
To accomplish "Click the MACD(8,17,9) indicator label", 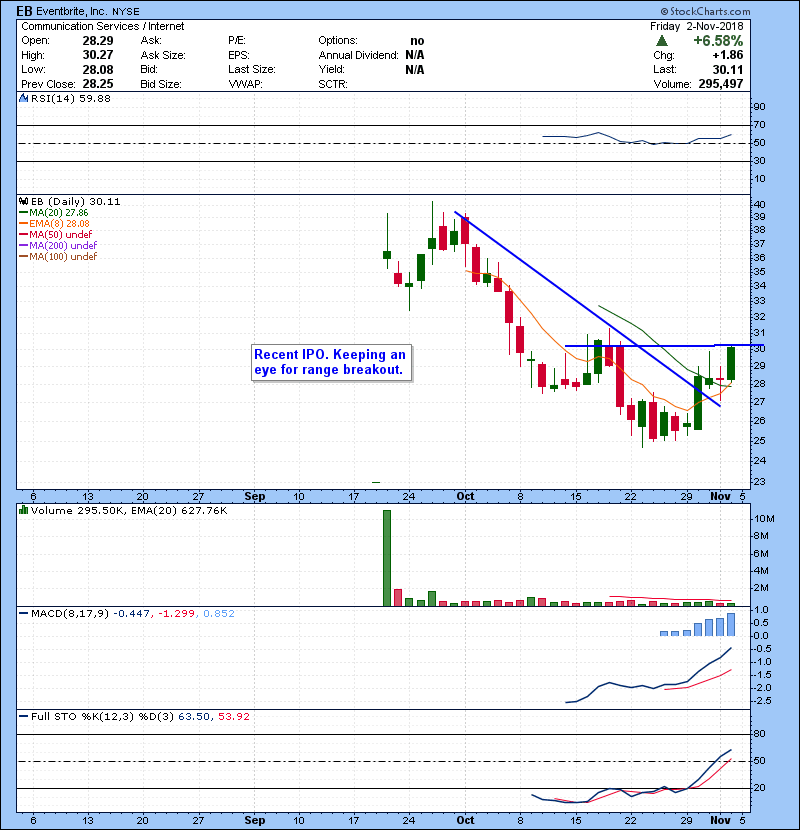I will tap(70, 614).
